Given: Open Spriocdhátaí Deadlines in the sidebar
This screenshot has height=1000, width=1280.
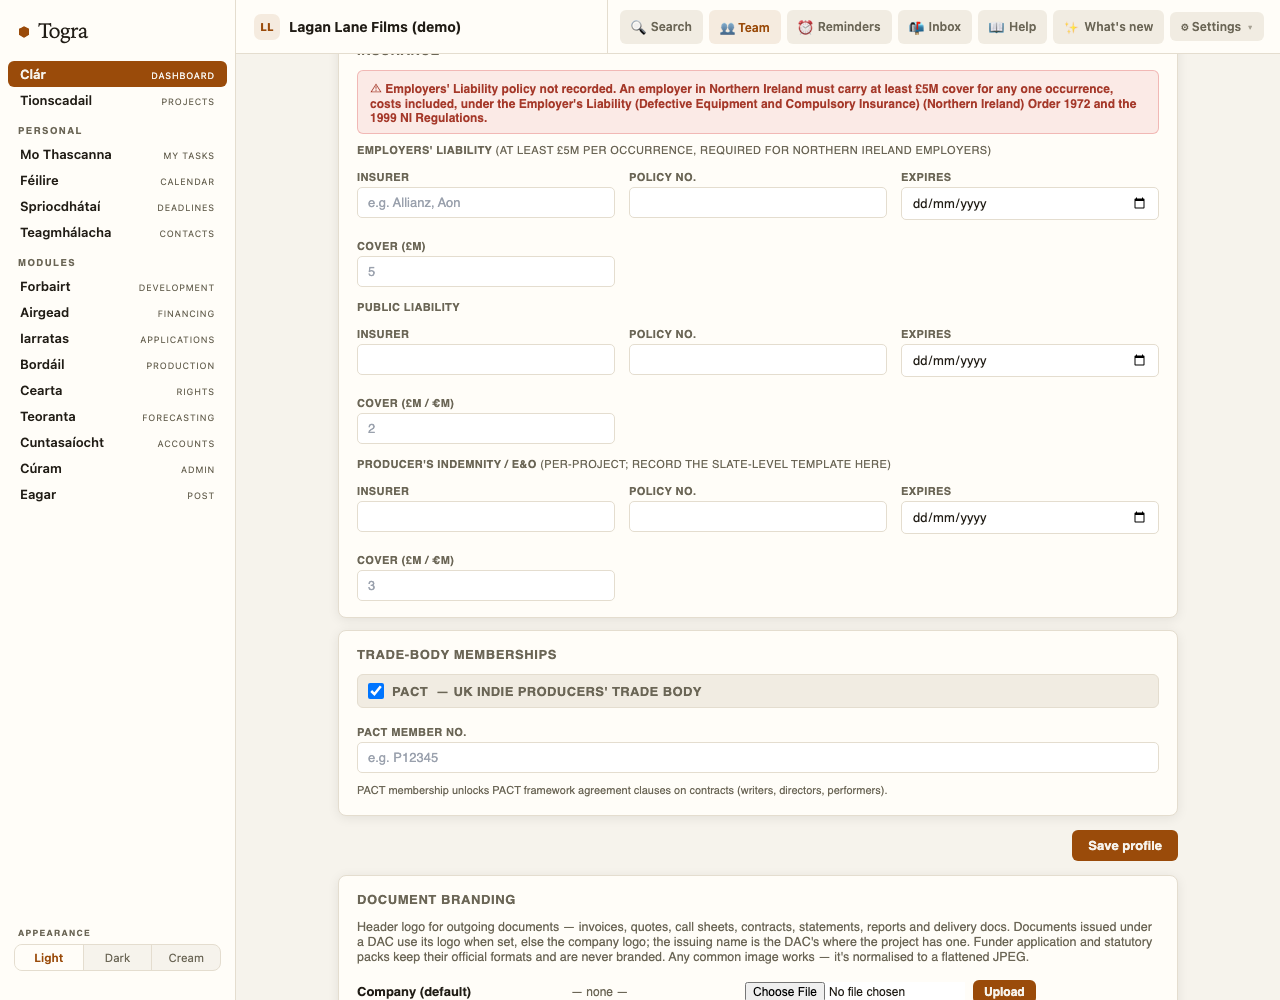Looking at the screenshot, I should [117, 207].
